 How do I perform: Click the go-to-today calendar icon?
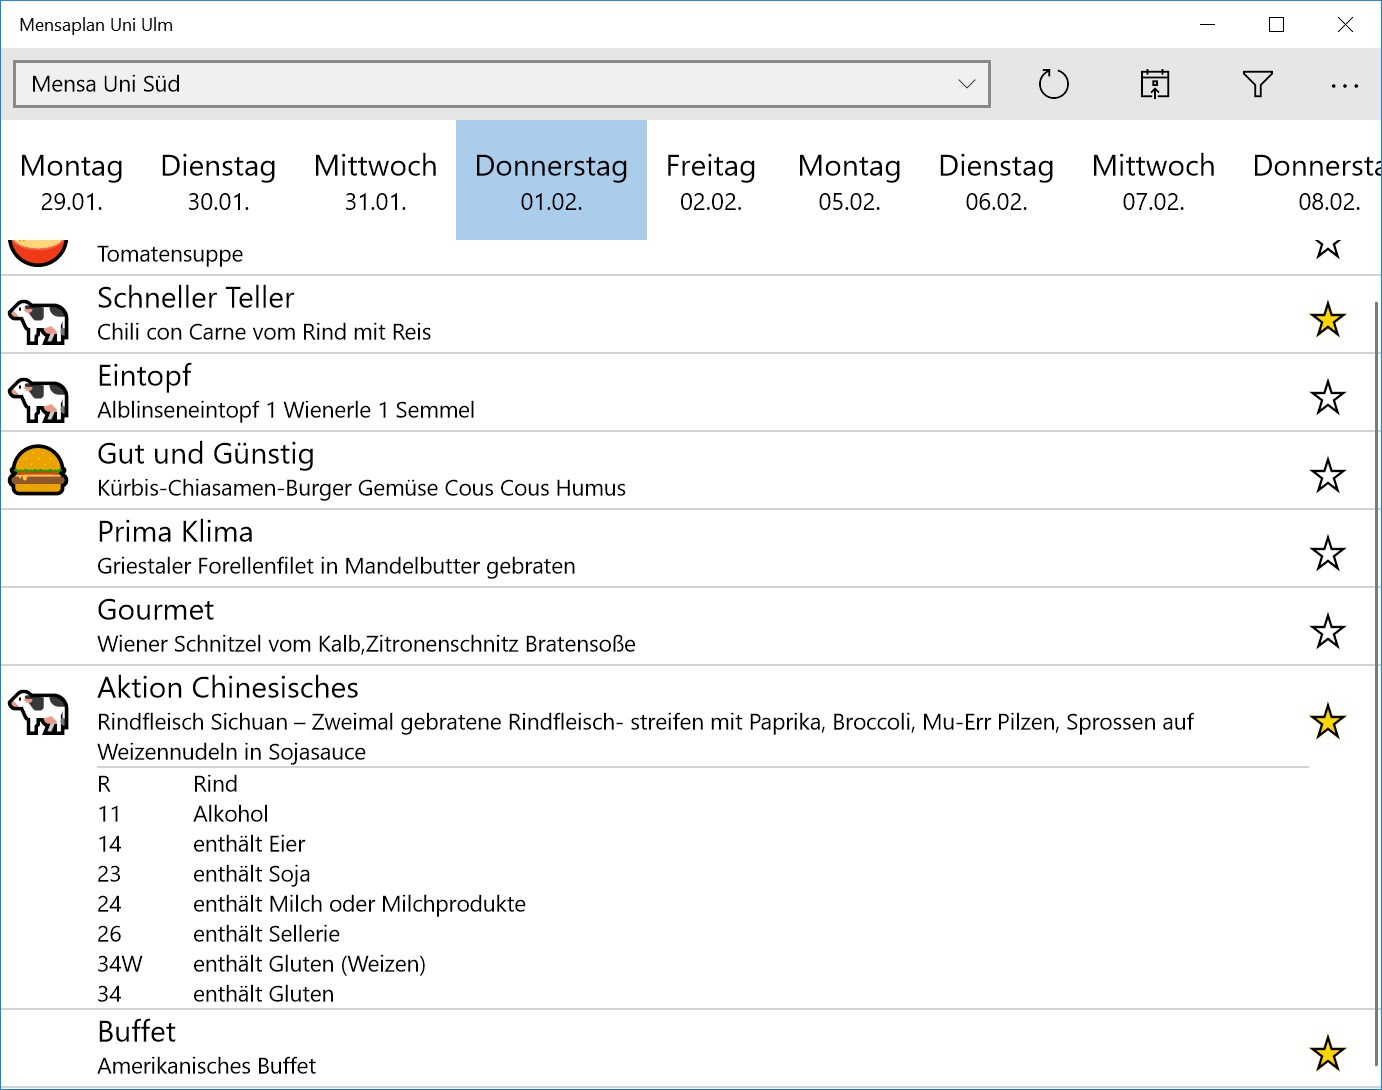(1155, 84)
